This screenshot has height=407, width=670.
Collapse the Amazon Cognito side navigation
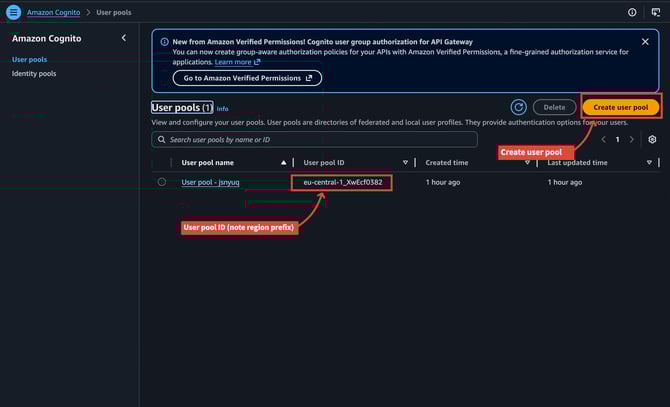(124, 38)
